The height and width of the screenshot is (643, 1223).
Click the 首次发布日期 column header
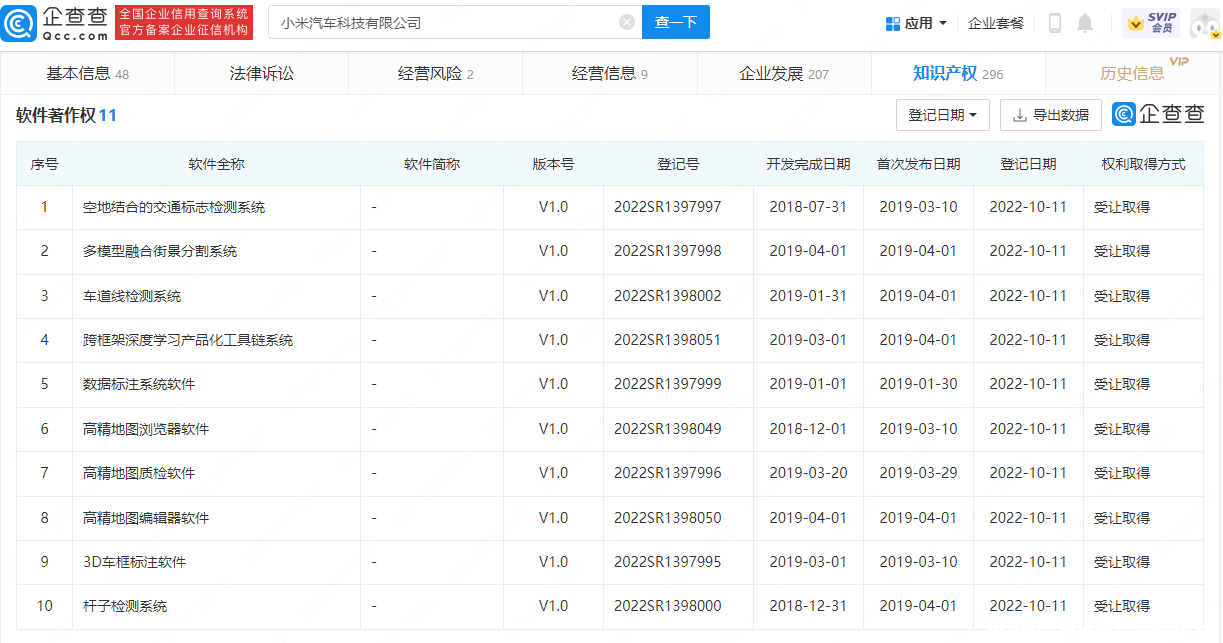pos(918,164)
